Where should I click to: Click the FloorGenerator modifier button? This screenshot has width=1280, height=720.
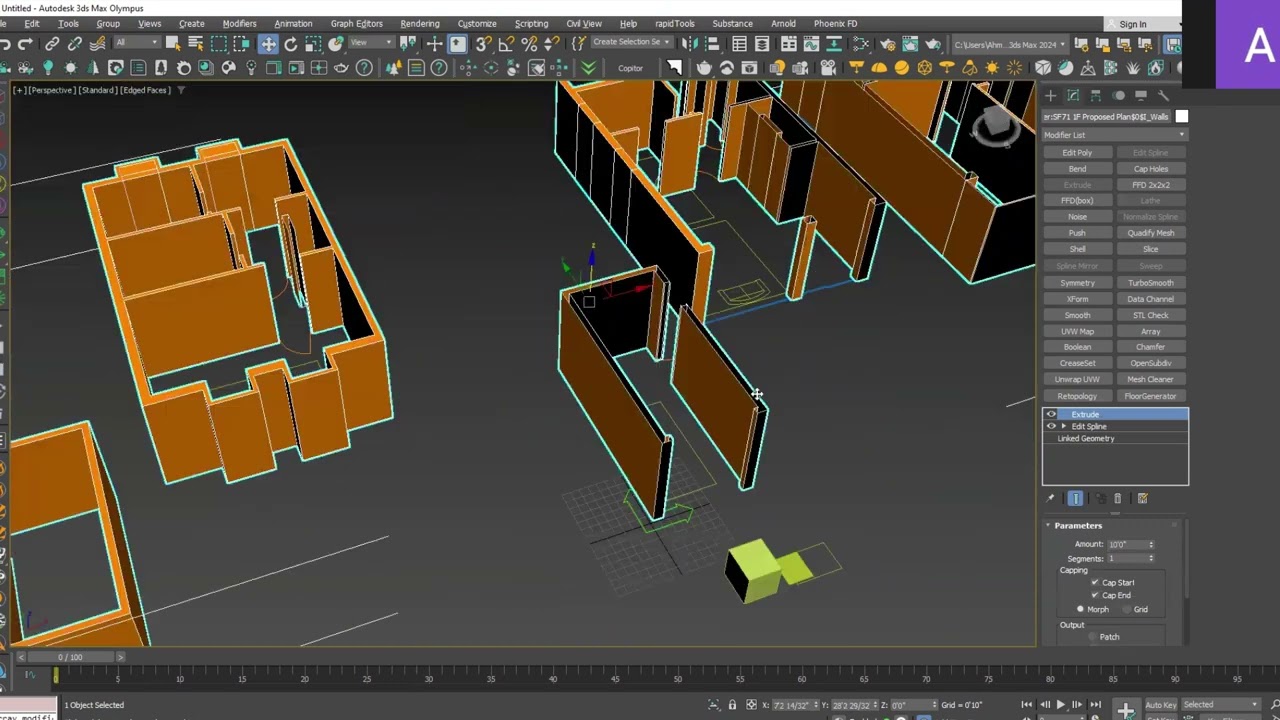[x=1151, y=396]
